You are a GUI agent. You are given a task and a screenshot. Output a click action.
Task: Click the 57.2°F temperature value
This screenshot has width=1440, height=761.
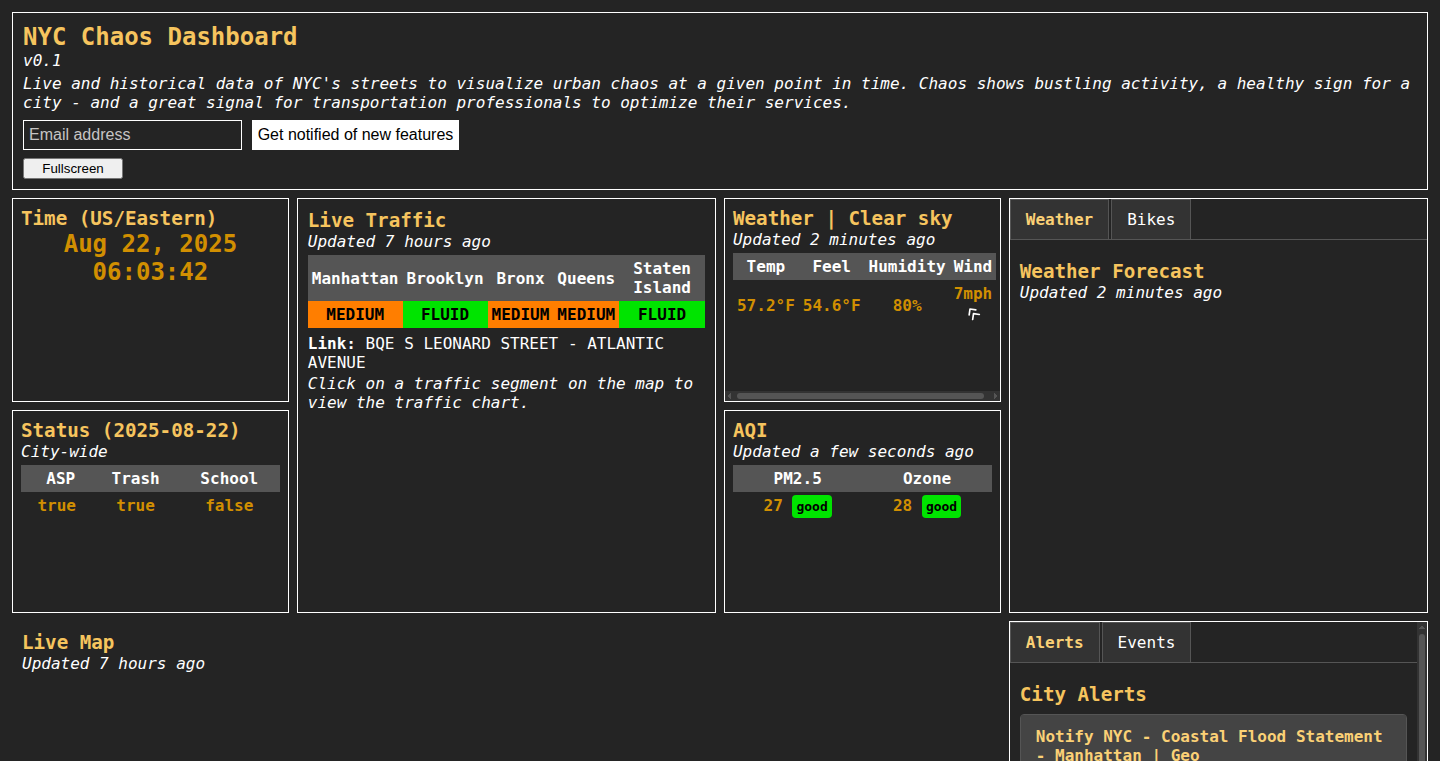point(766,305)
